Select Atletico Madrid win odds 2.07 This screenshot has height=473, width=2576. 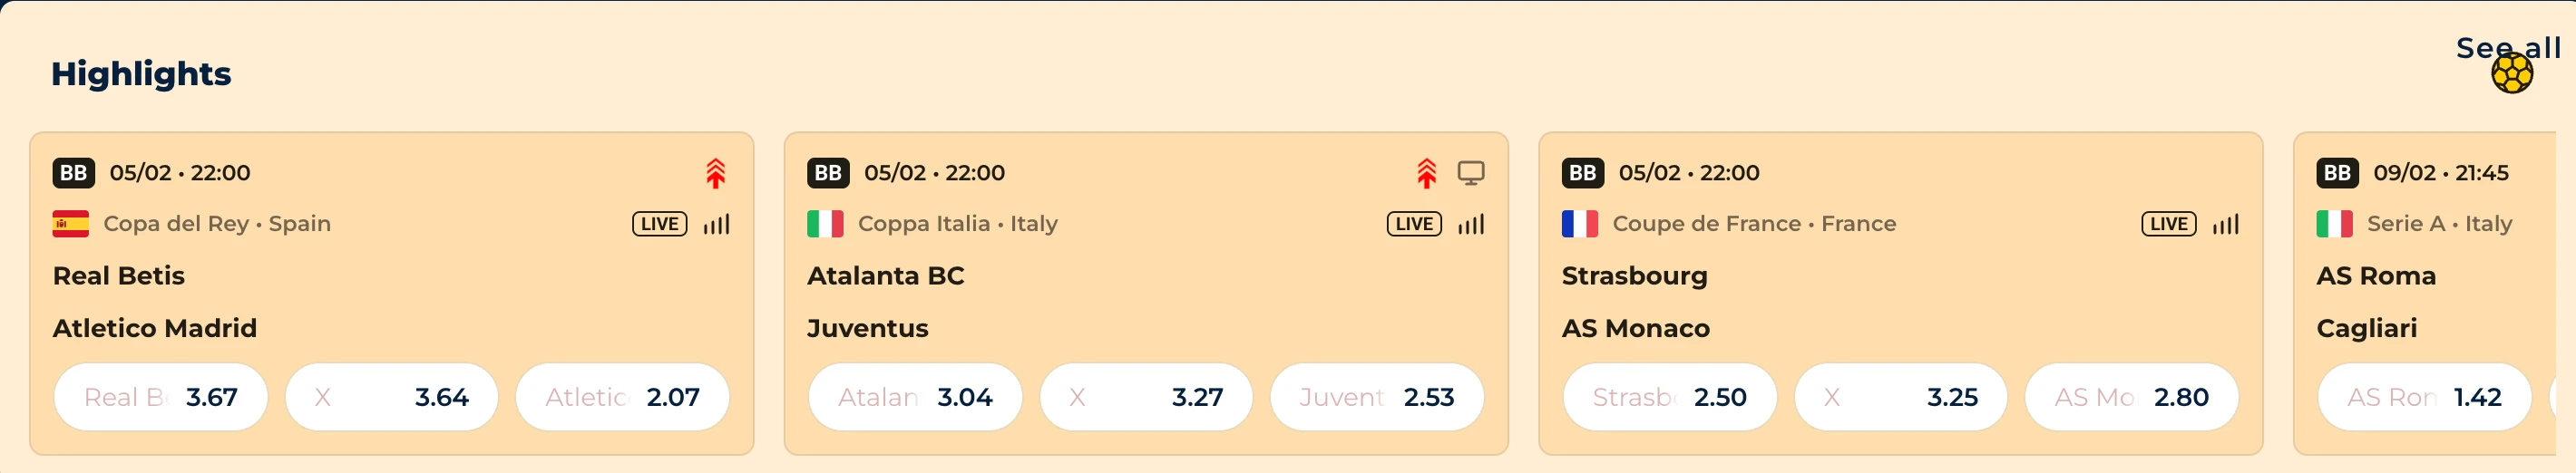(622, 397)
